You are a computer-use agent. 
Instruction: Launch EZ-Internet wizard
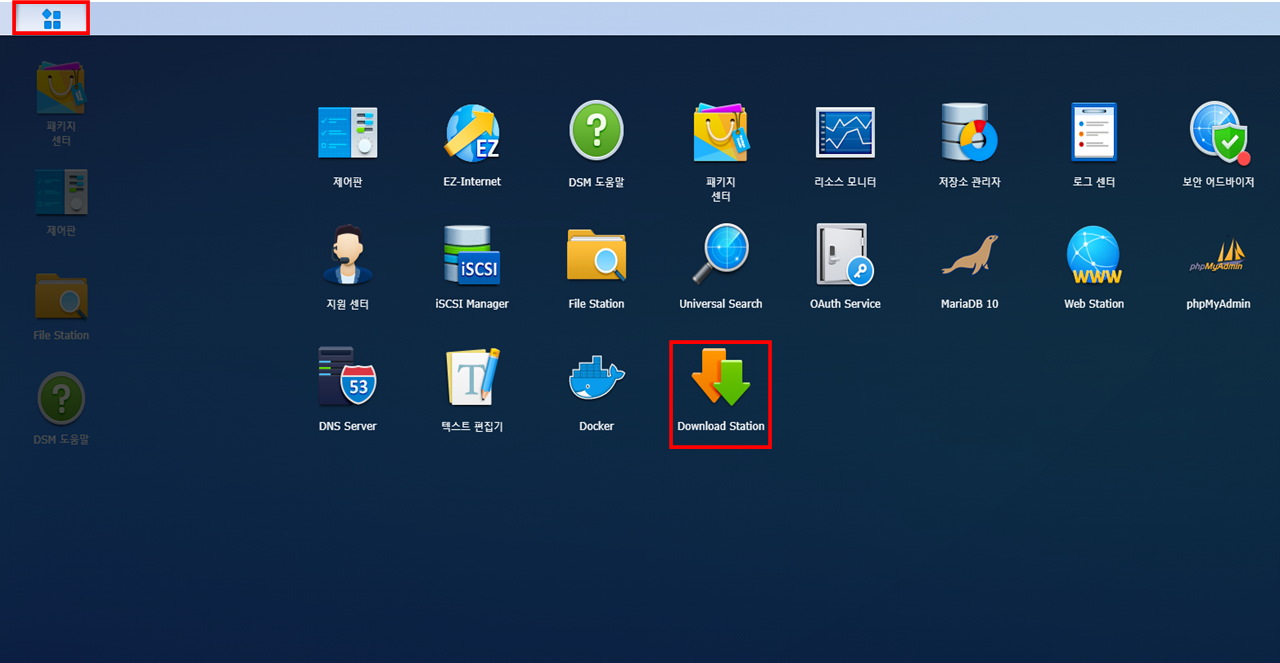point(472,133)
